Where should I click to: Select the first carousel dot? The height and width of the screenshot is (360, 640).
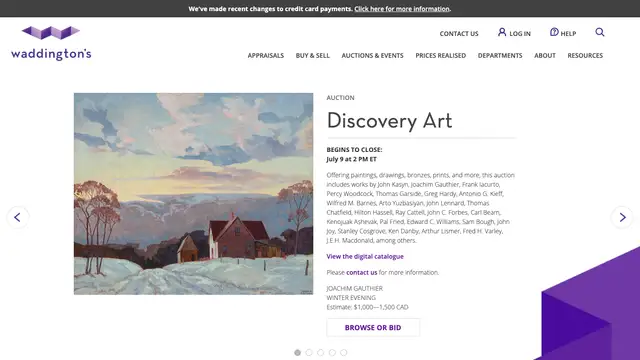click(298, 353)
